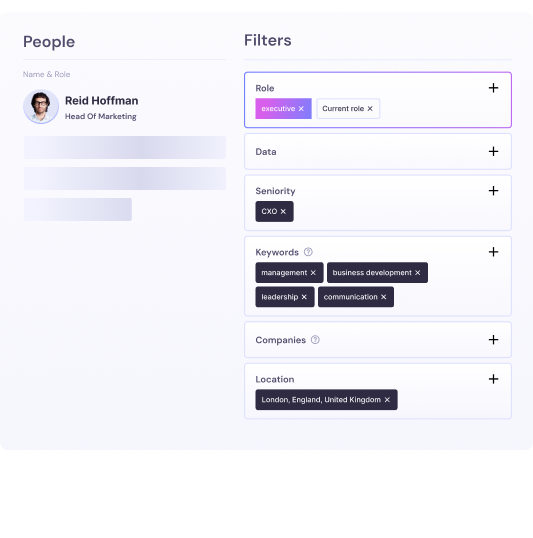Image resolution: width=533 pixels, height=538 pixels.
Task: Add a keyword using plus icon
Action: coord(494,252)
